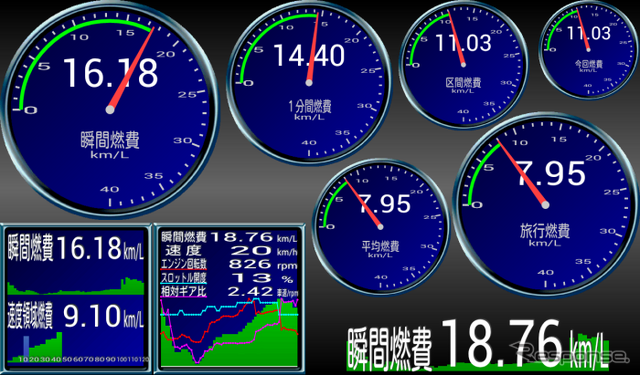The image size is (640, 375).
Task: Select the 相対ギア比 label with magenta underline
Action: click(184, 292)
